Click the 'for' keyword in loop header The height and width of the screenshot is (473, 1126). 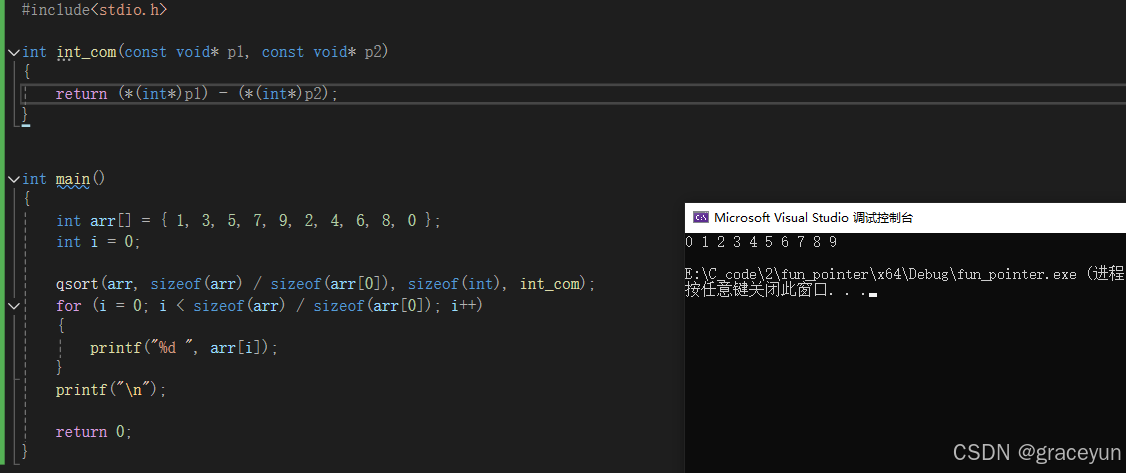point(69,306)
